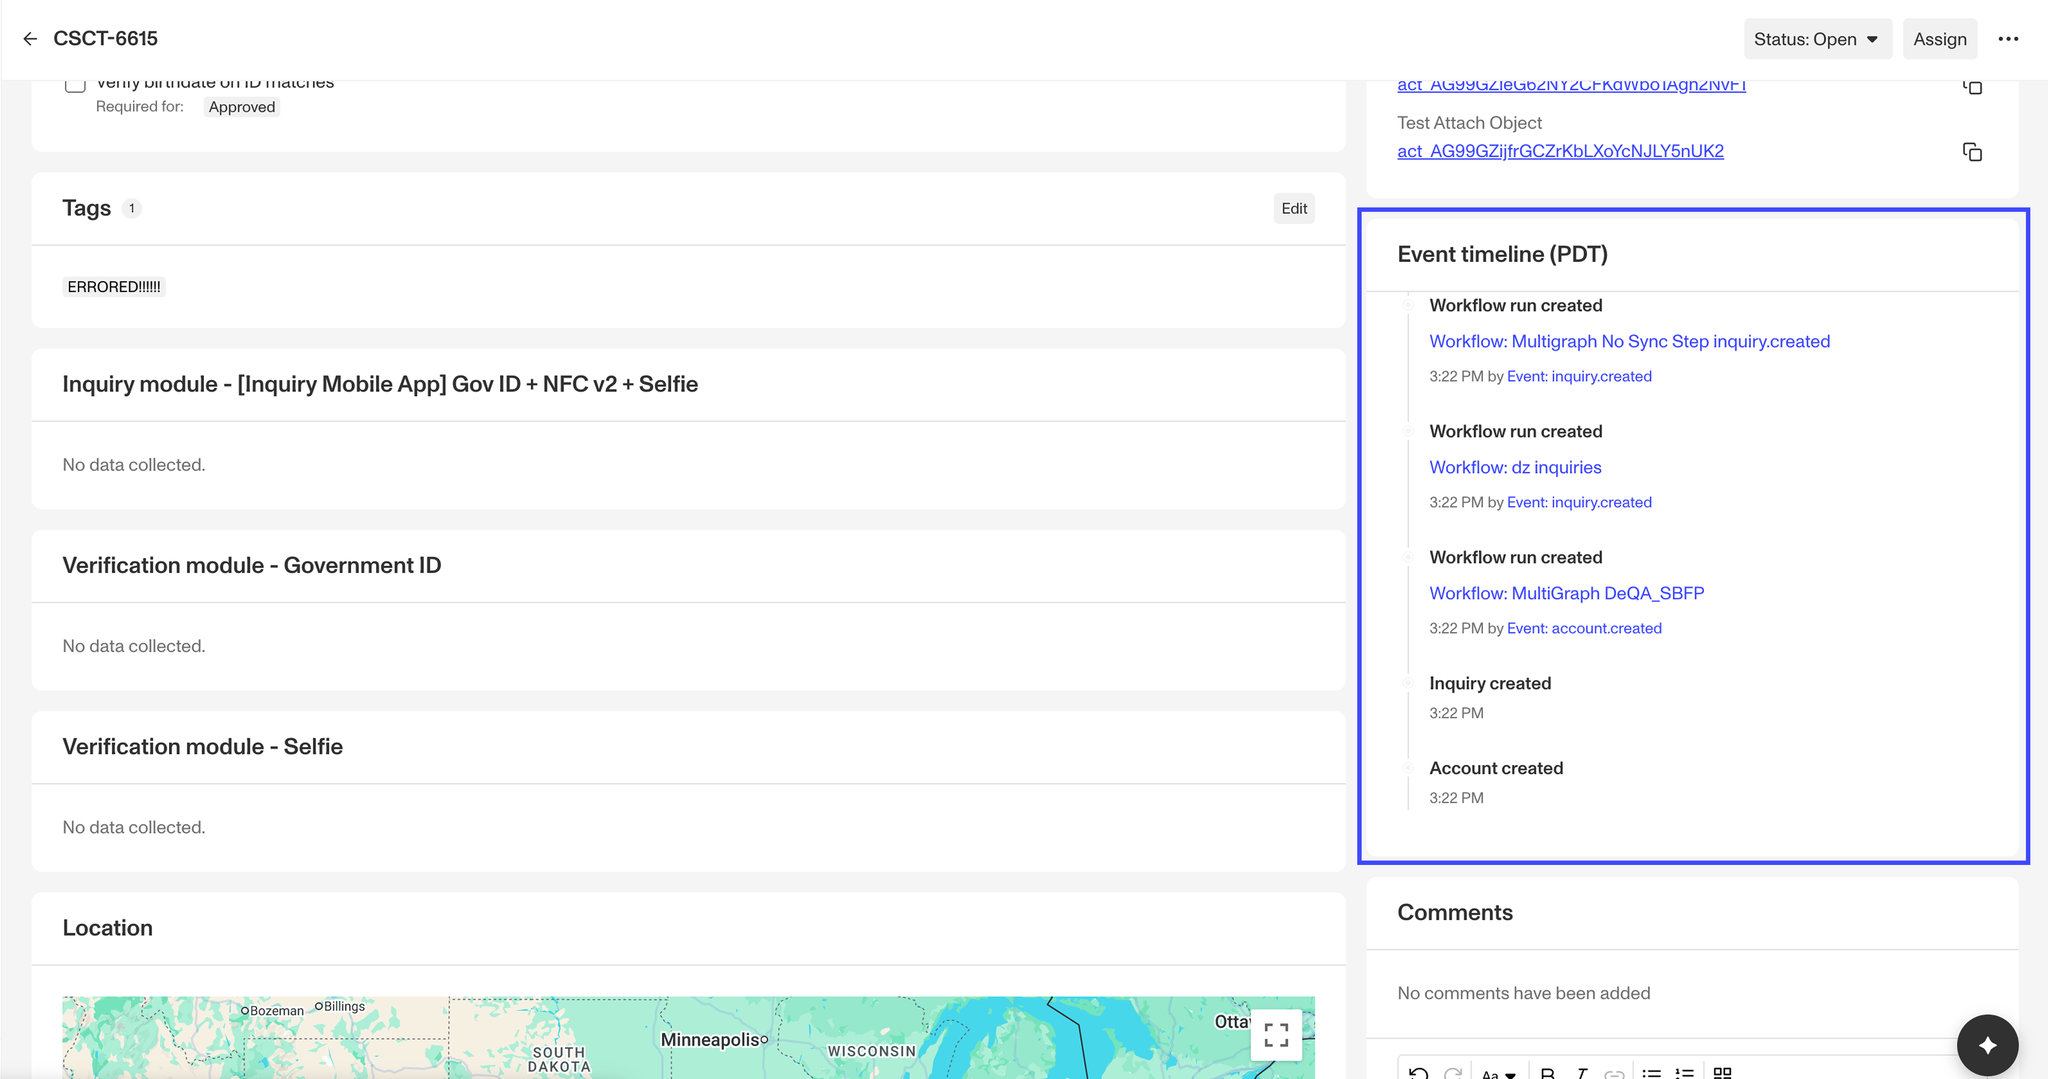The width and height of the screenshot is (2048, 1079).
Task: Open the three-dot more options menu
Action: (x=2008, y=39)
